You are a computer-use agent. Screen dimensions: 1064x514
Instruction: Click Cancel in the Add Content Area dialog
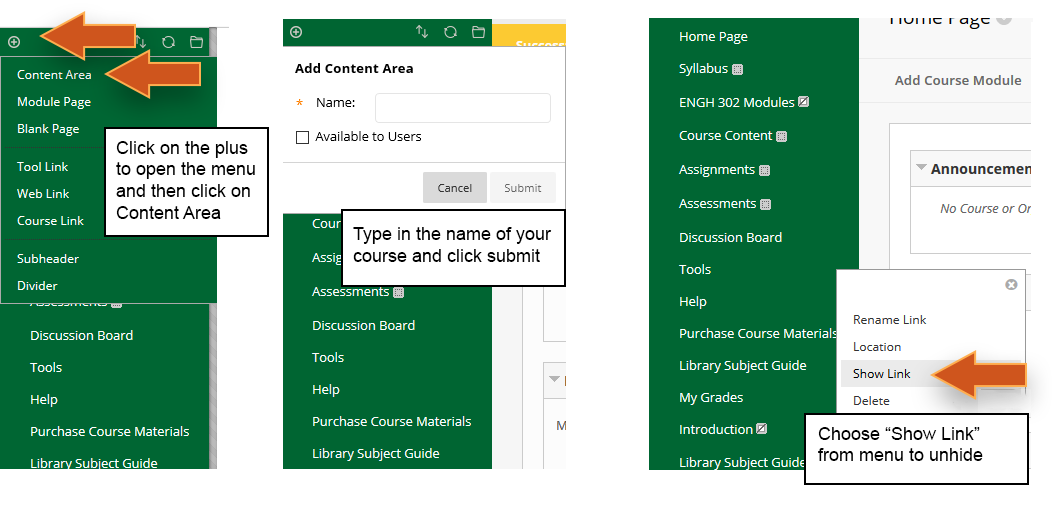455,187
